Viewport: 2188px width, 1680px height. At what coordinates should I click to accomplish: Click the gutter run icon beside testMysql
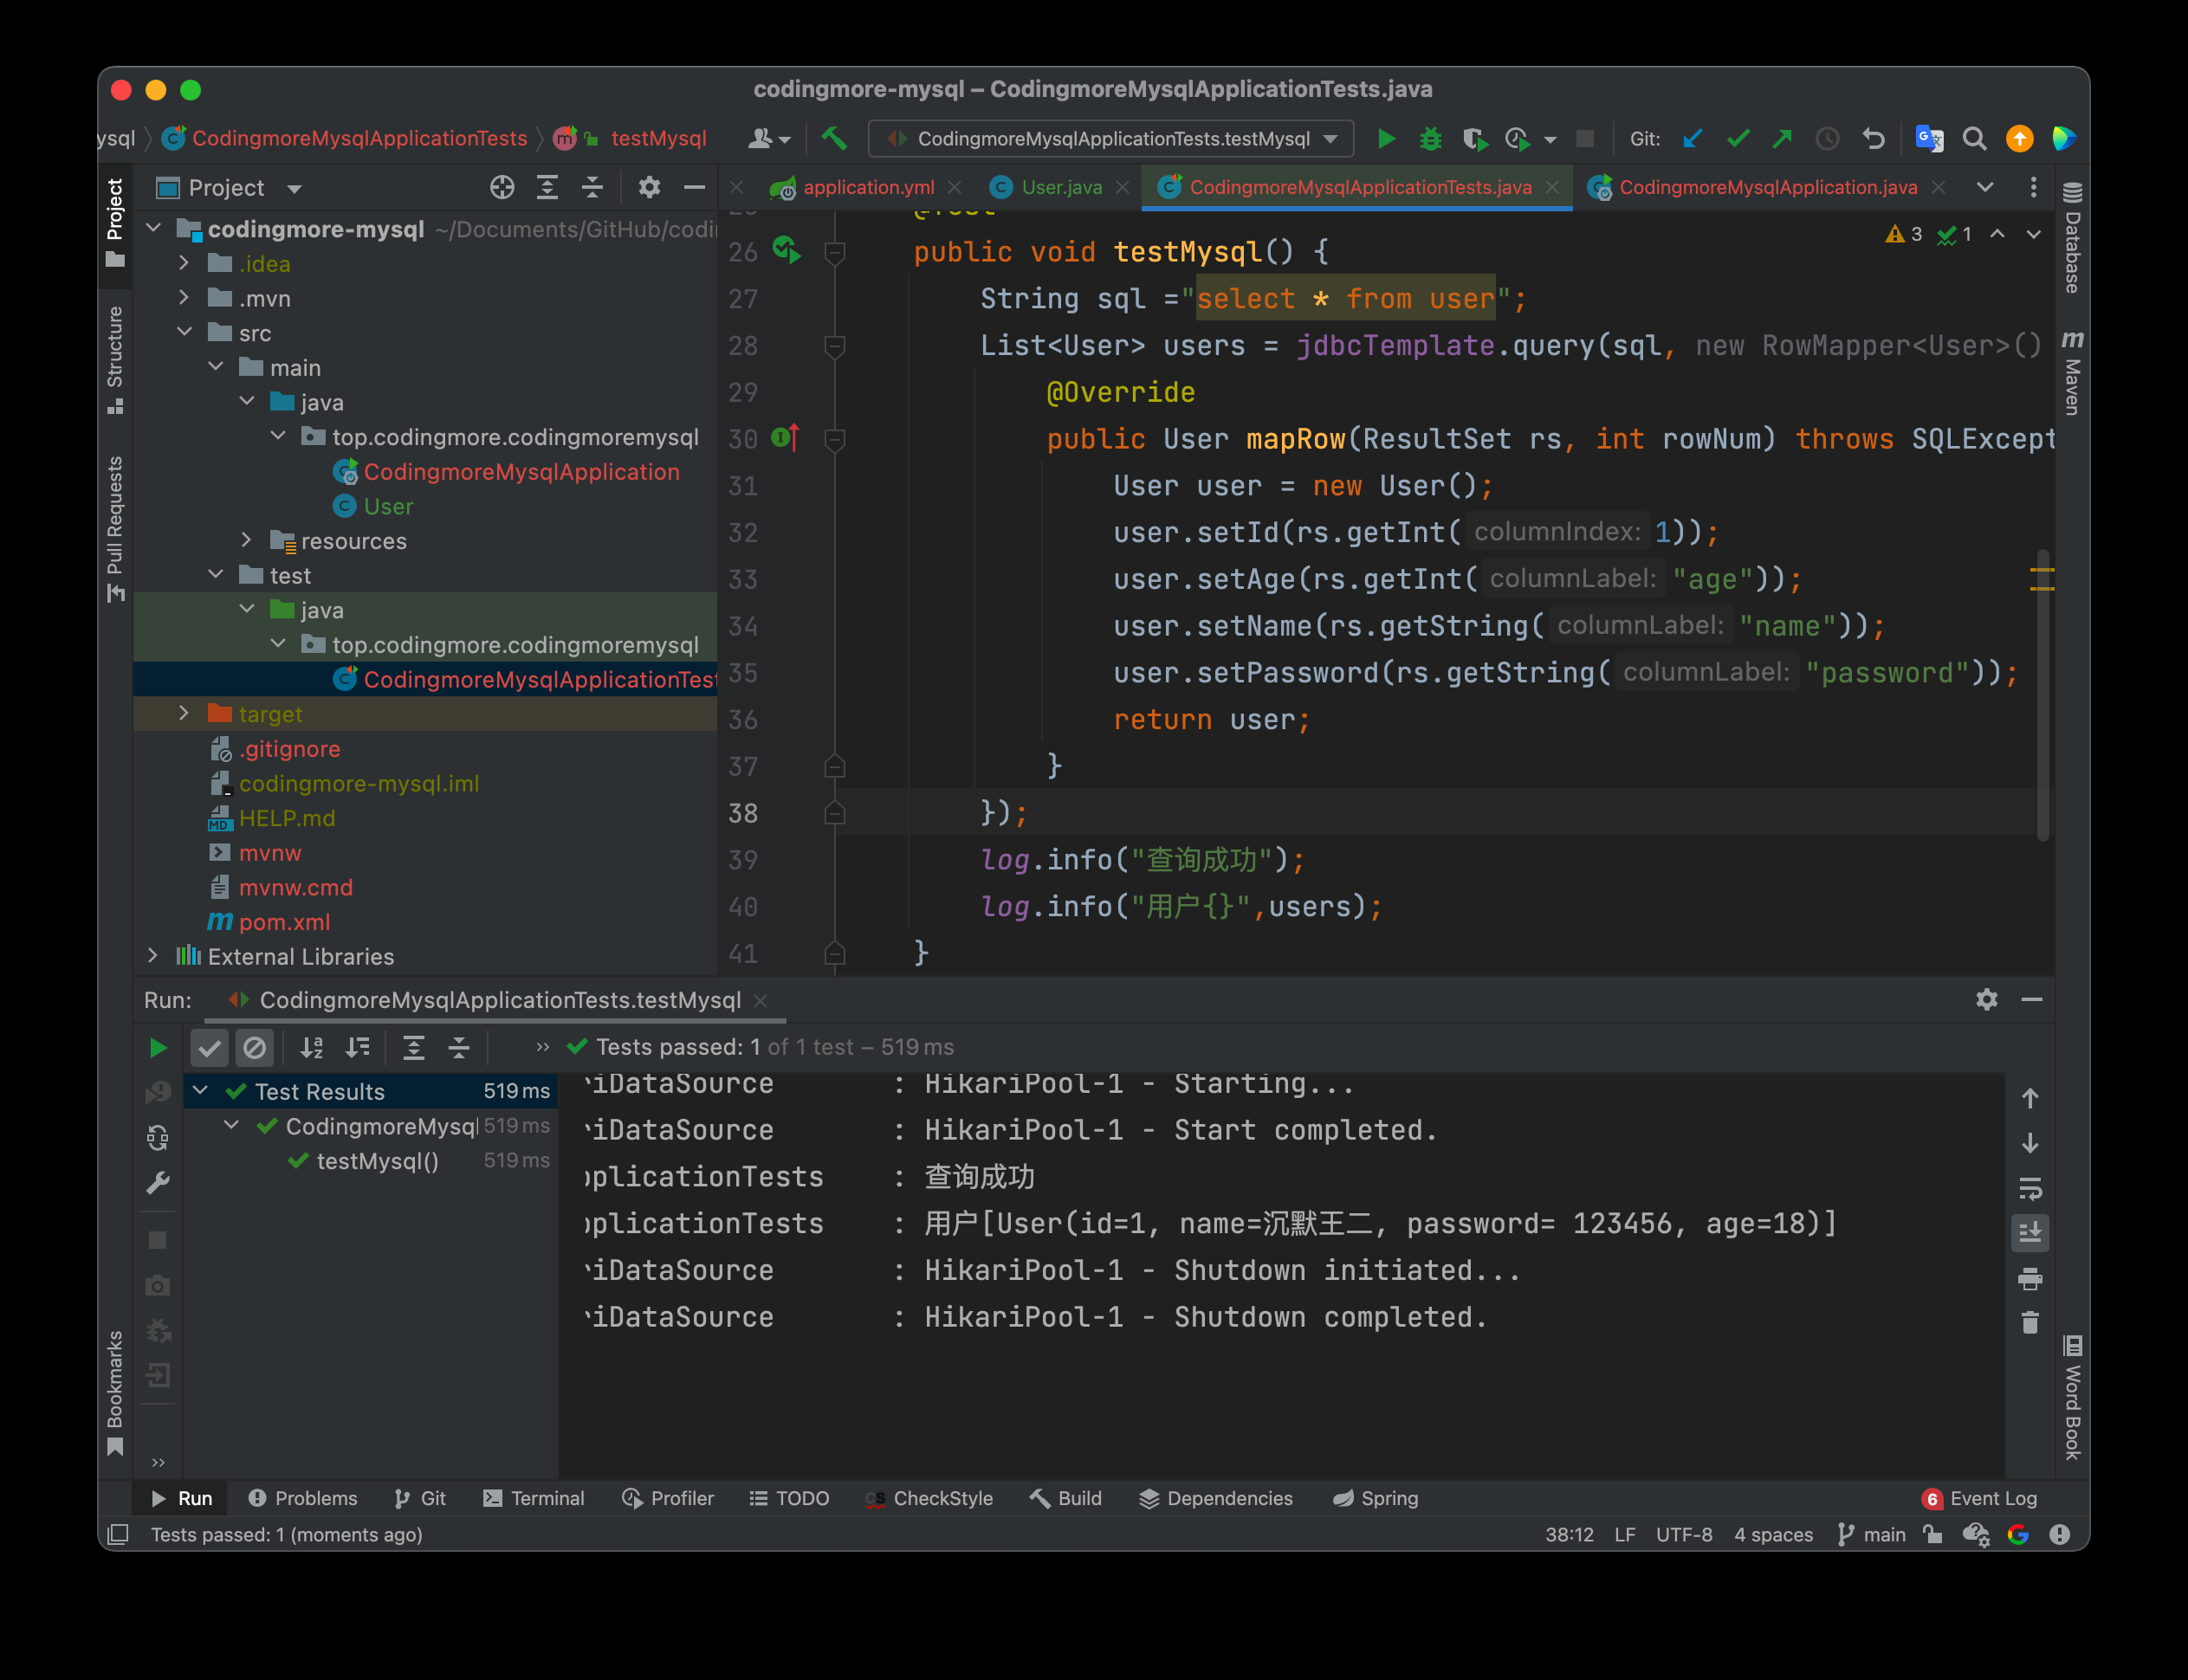click(x=787, y=250)
